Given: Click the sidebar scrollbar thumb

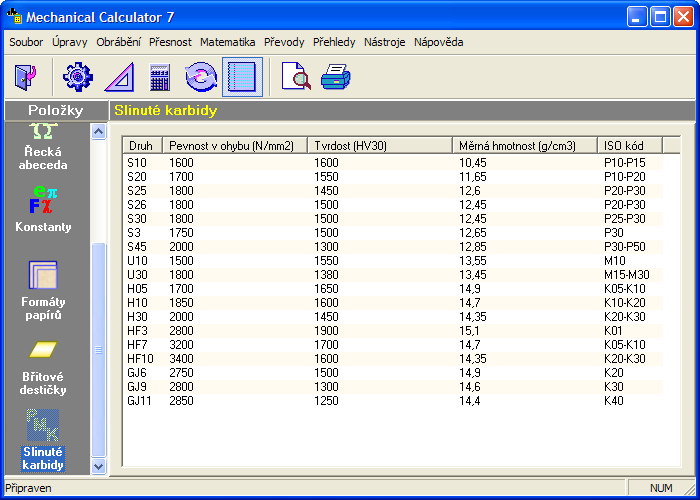Looking at the screenshot, I should tap(98, 350).
